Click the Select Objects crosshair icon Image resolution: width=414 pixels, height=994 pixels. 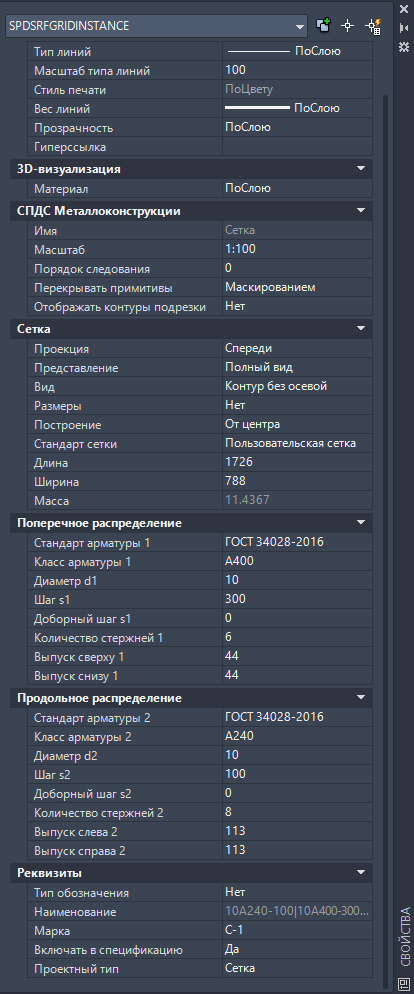pos(347,26)
